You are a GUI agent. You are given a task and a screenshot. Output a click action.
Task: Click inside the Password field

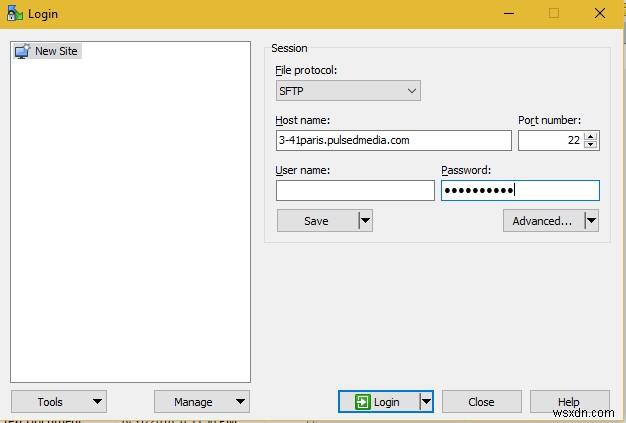[x=520, y=190]
